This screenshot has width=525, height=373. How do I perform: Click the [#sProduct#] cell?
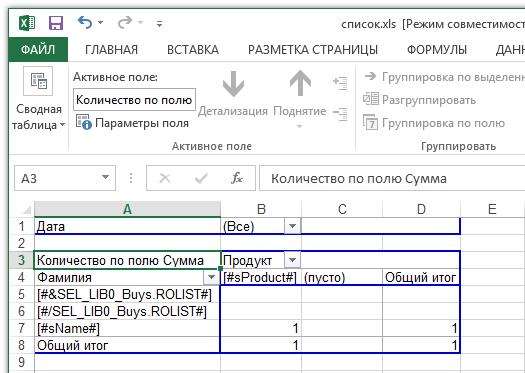click(x=261, y=277)
